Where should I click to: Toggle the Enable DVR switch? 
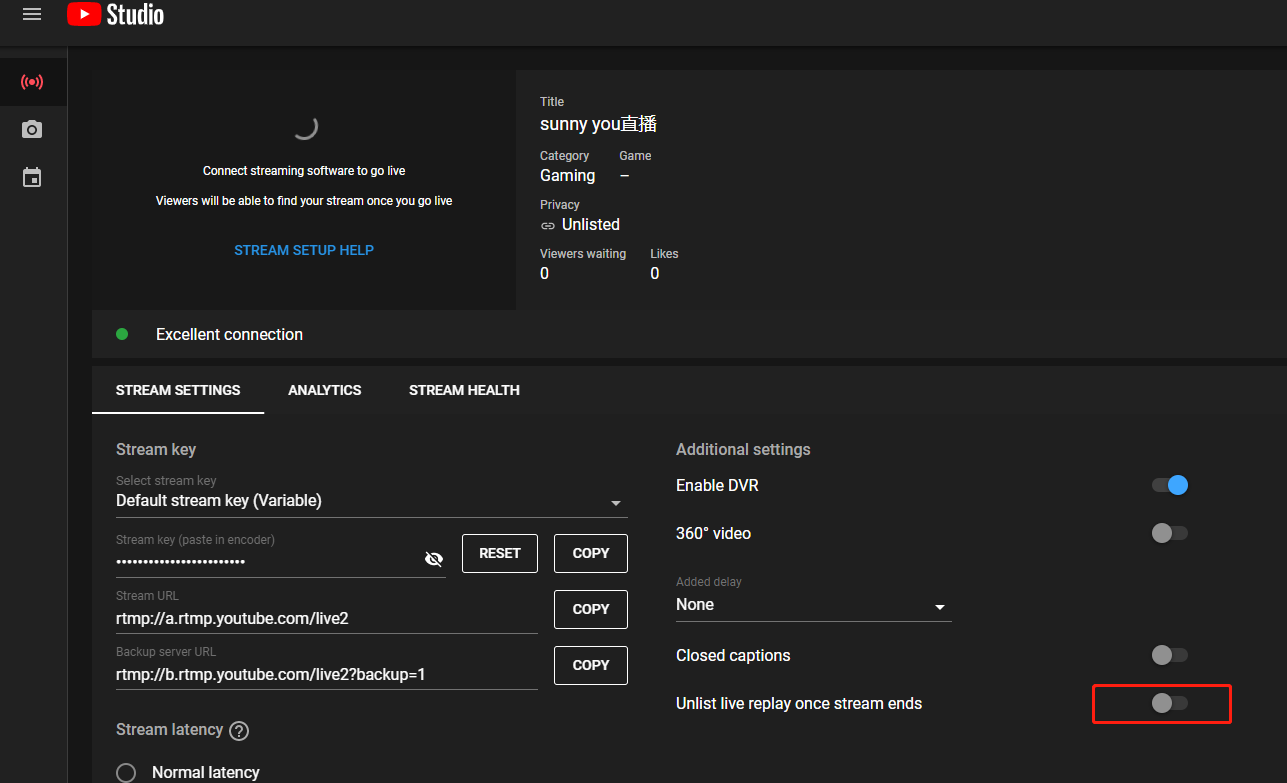pyautogui.click(x=1170, y=485)
